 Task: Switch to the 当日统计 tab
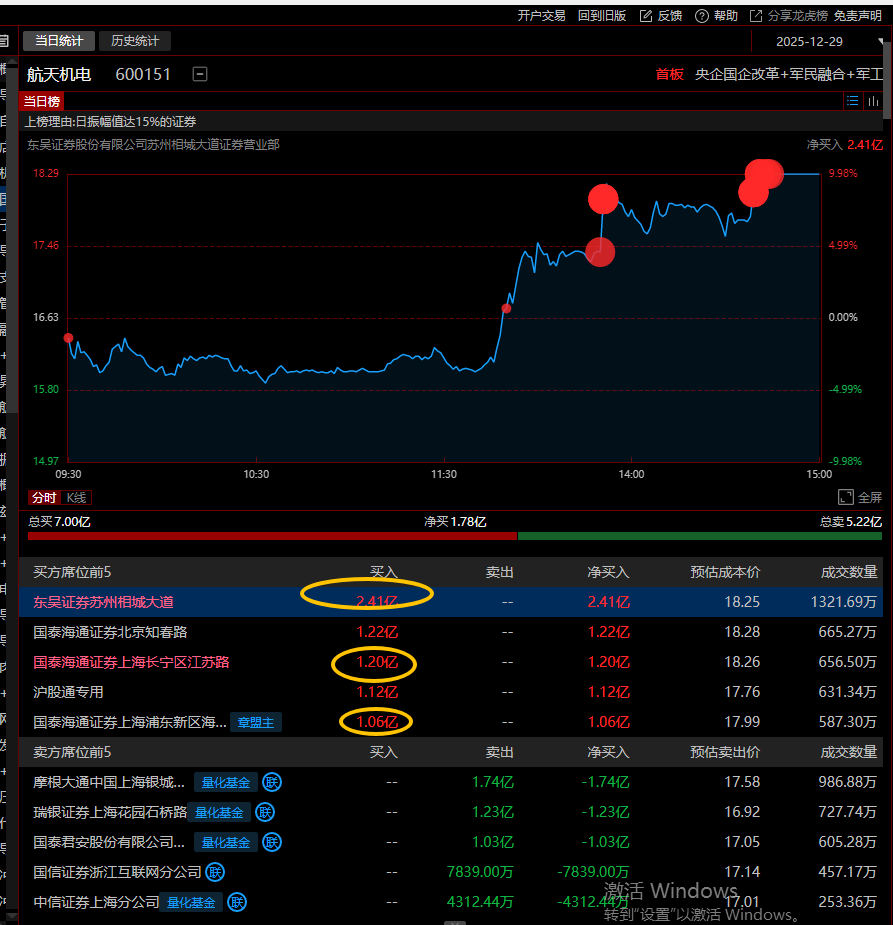[x=58, y=41]
